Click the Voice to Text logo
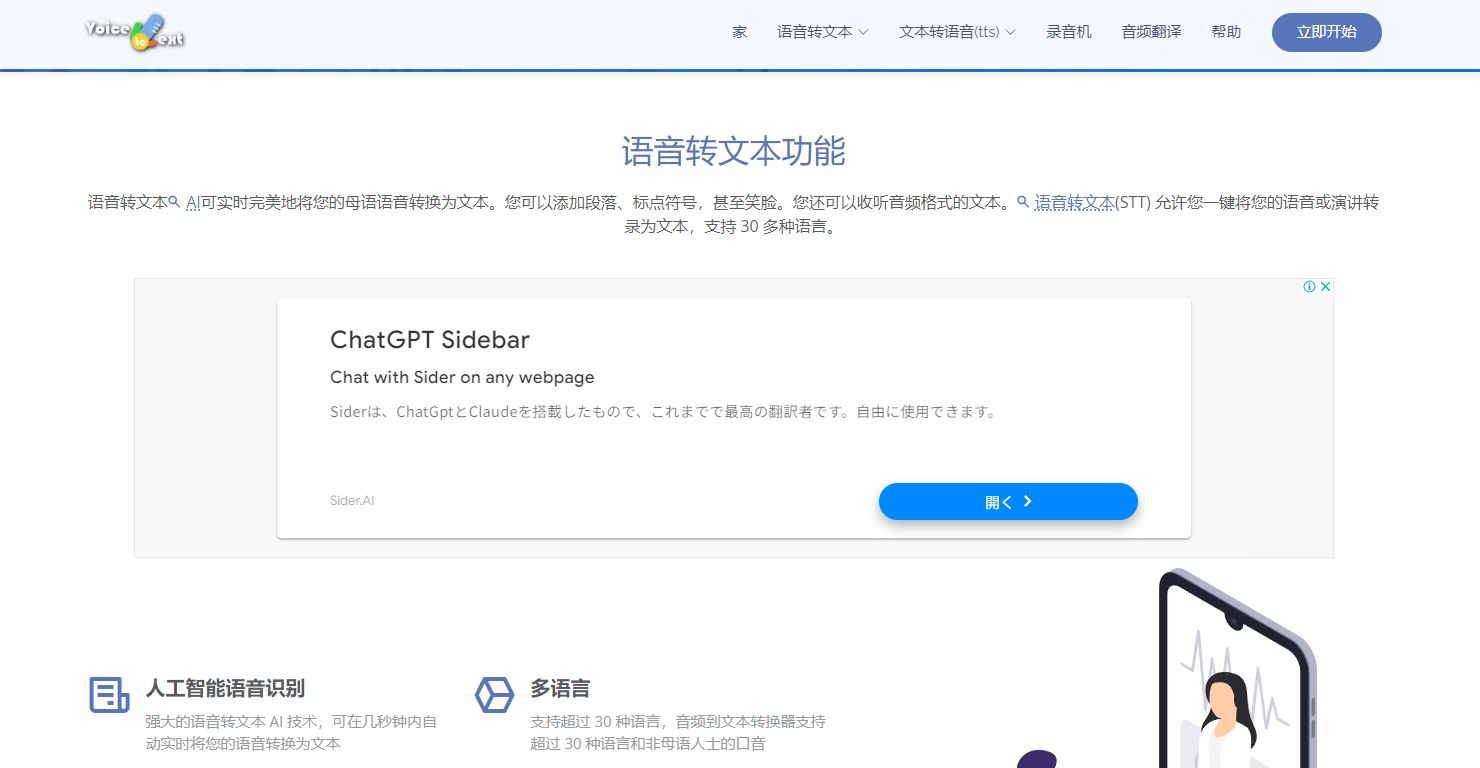The width and height of the screenshot is (1480, 768). pyautogui.click(x=135, y=32)
